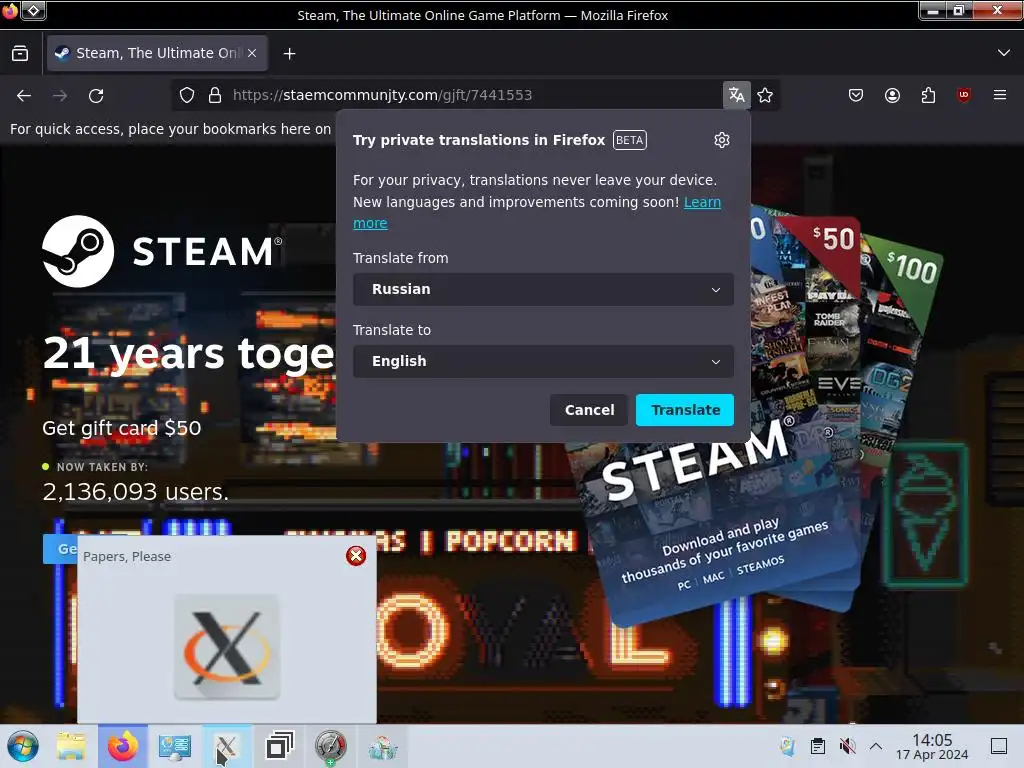The width and height of the screenshot is (1024, 768).
Task: Close the Papers, Please taskbar preview
Action: click(356, 556)
